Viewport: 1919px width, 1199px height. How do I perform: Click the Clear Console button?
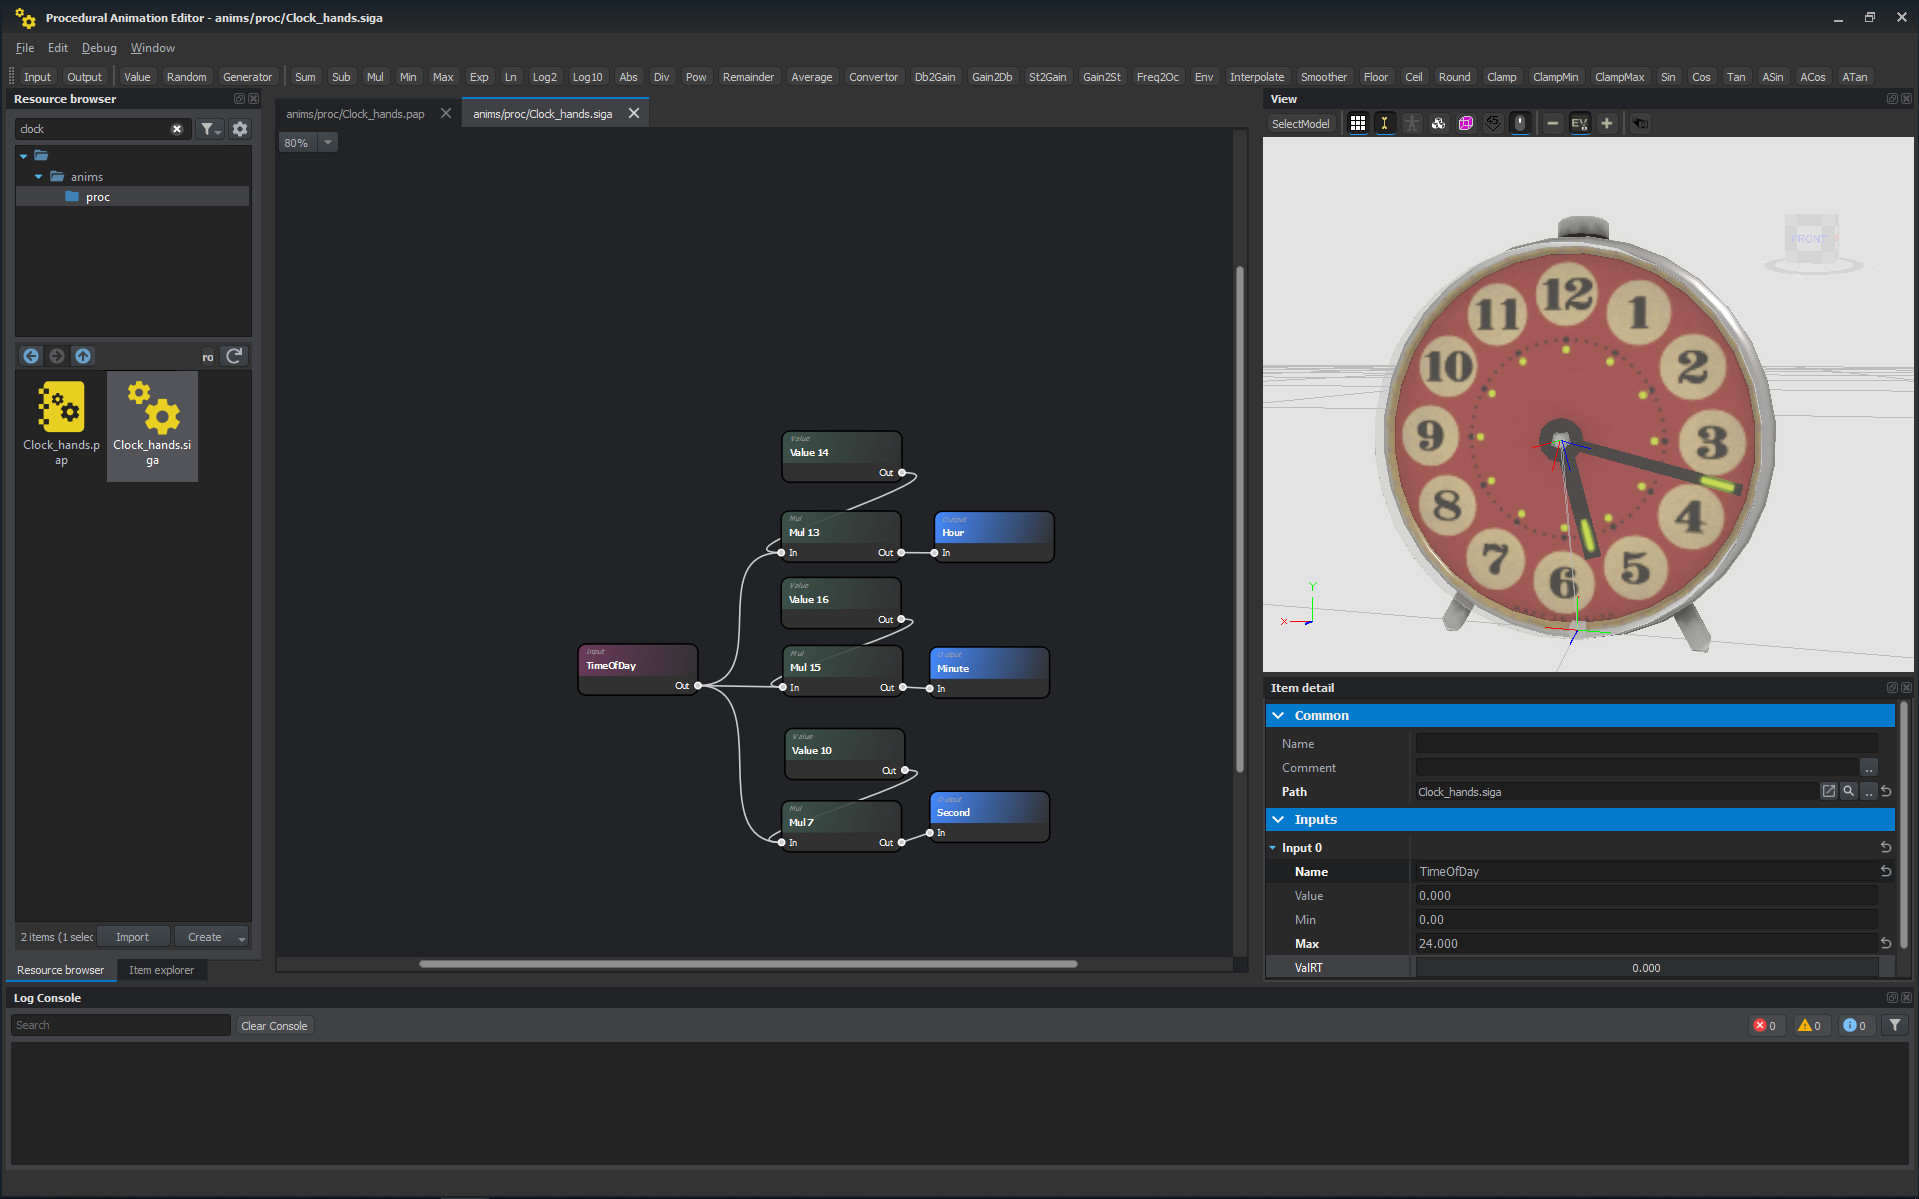(274, 1025)
